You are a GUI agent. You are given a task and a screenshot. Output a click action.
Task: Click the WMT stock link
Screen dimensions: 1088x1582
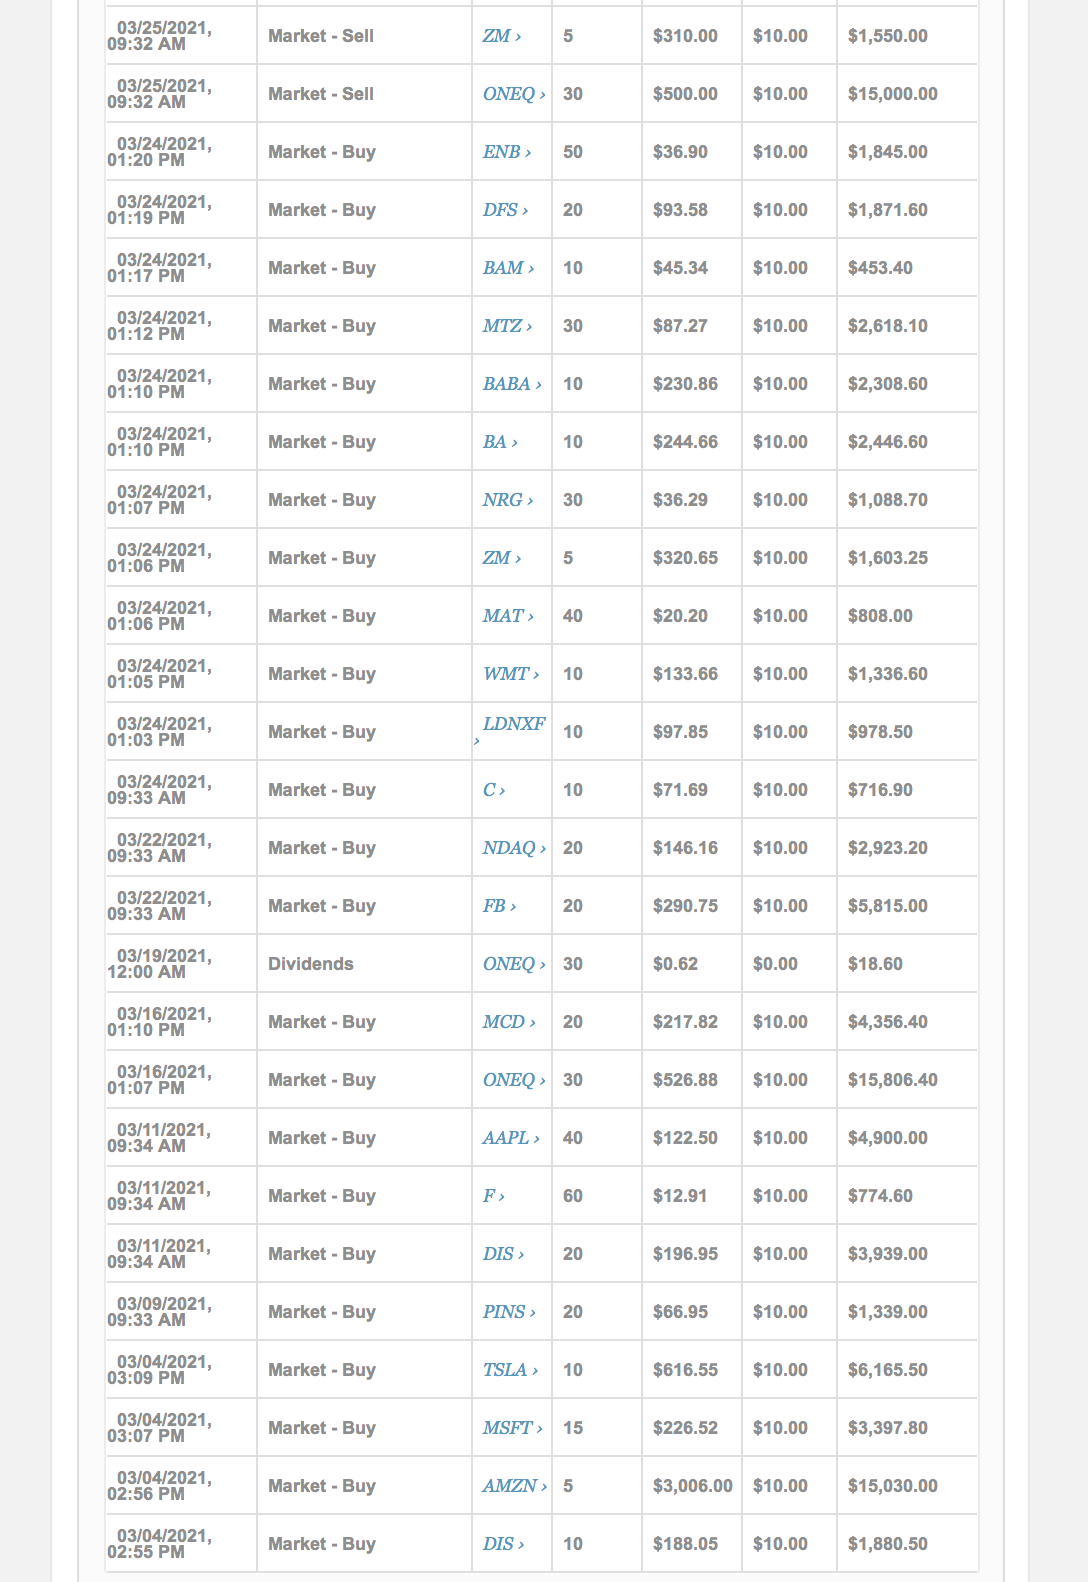tap(506, 674)
